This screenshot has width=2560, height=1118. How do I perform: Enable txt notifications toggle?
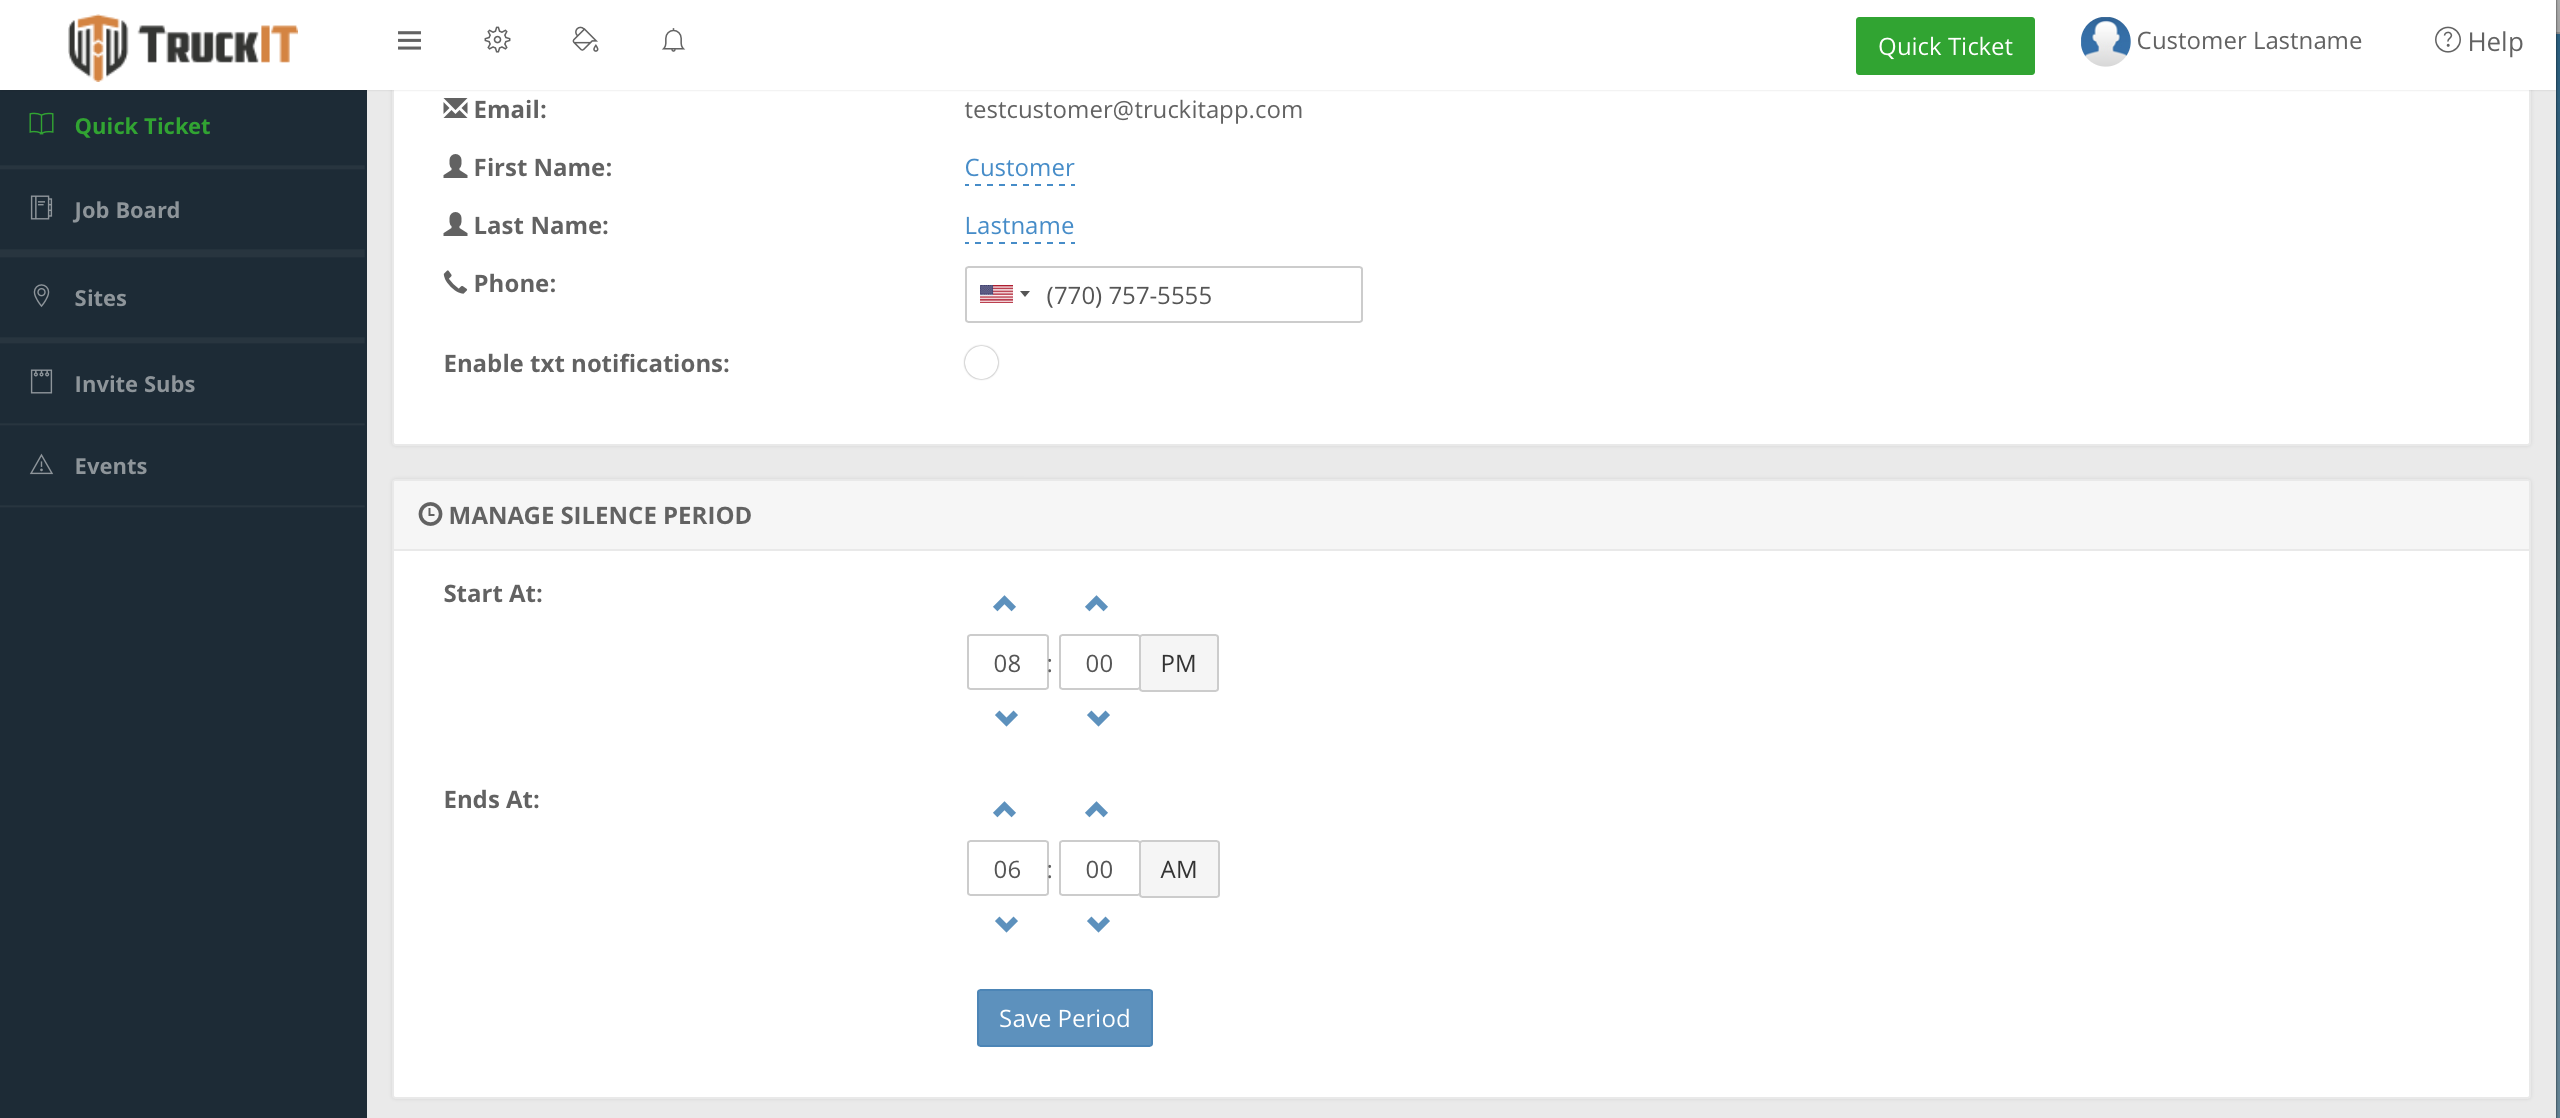click(981, 363)
